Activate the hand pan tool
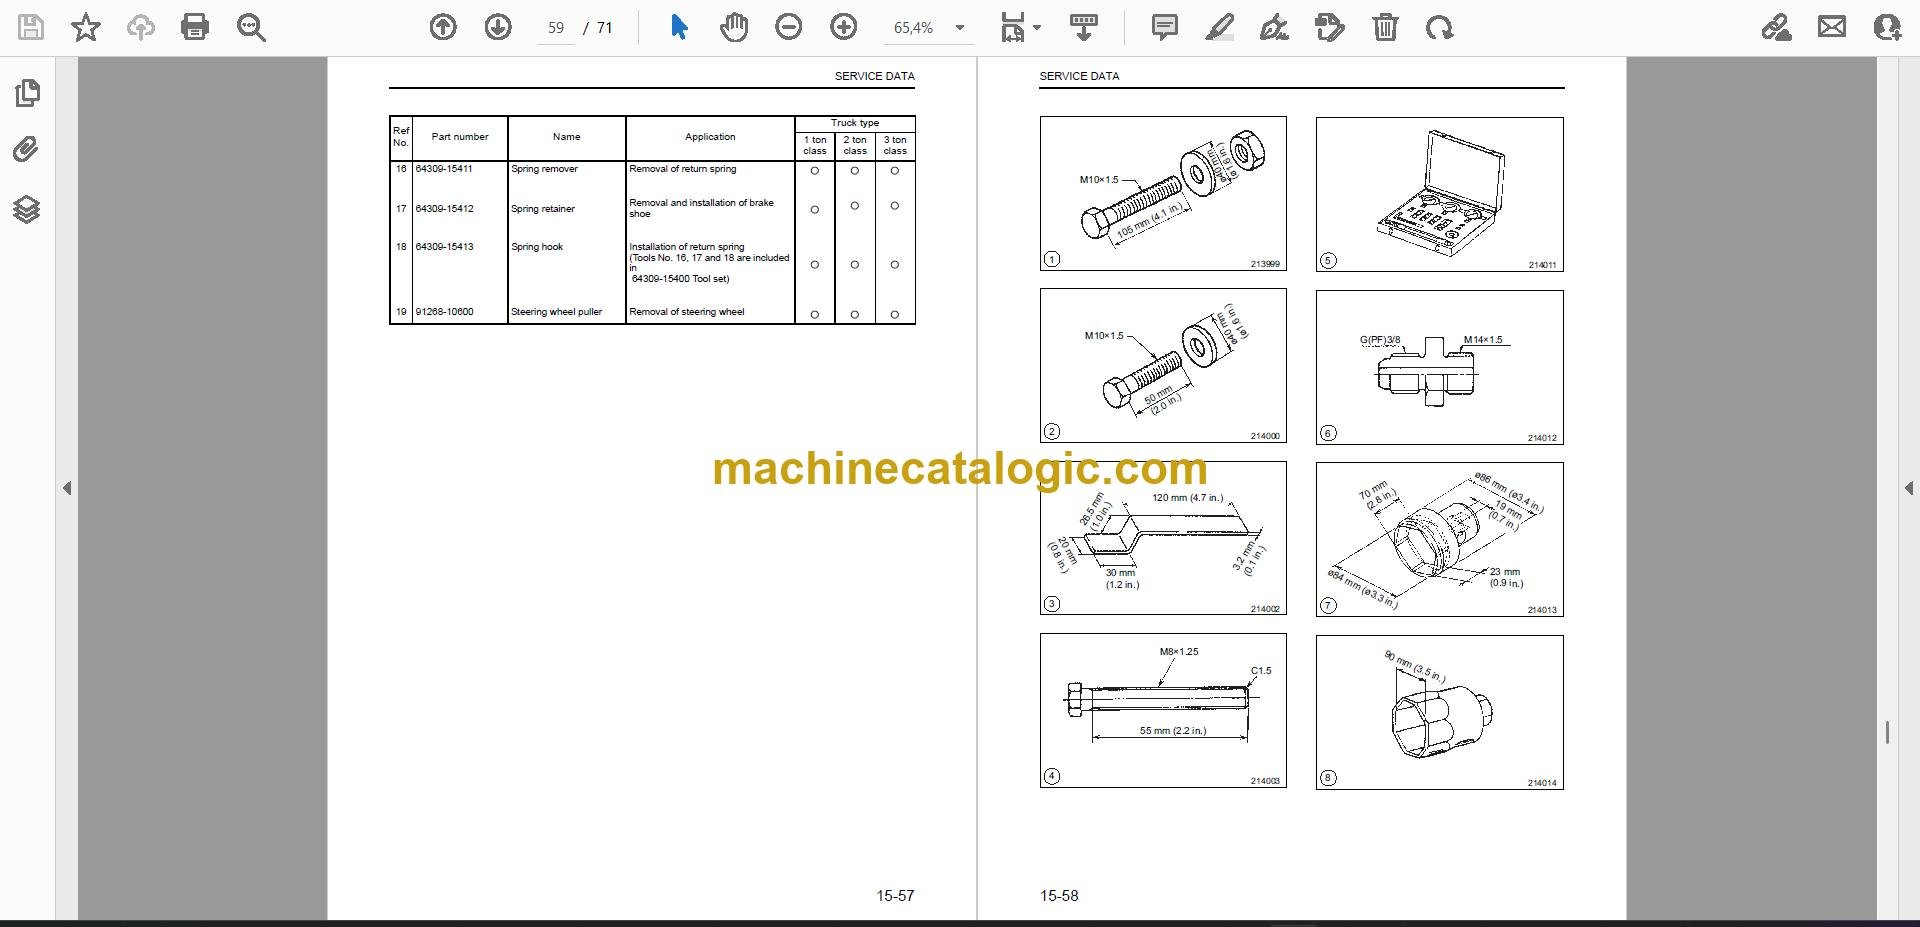1920x927 pixels. coord(734,27)
